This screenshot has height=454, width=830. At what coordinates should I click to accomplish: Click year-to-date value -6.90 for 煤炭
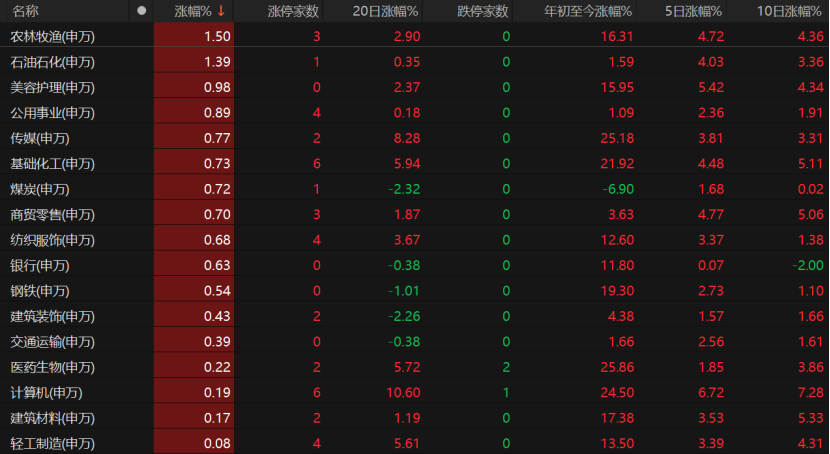coord(618,189)
